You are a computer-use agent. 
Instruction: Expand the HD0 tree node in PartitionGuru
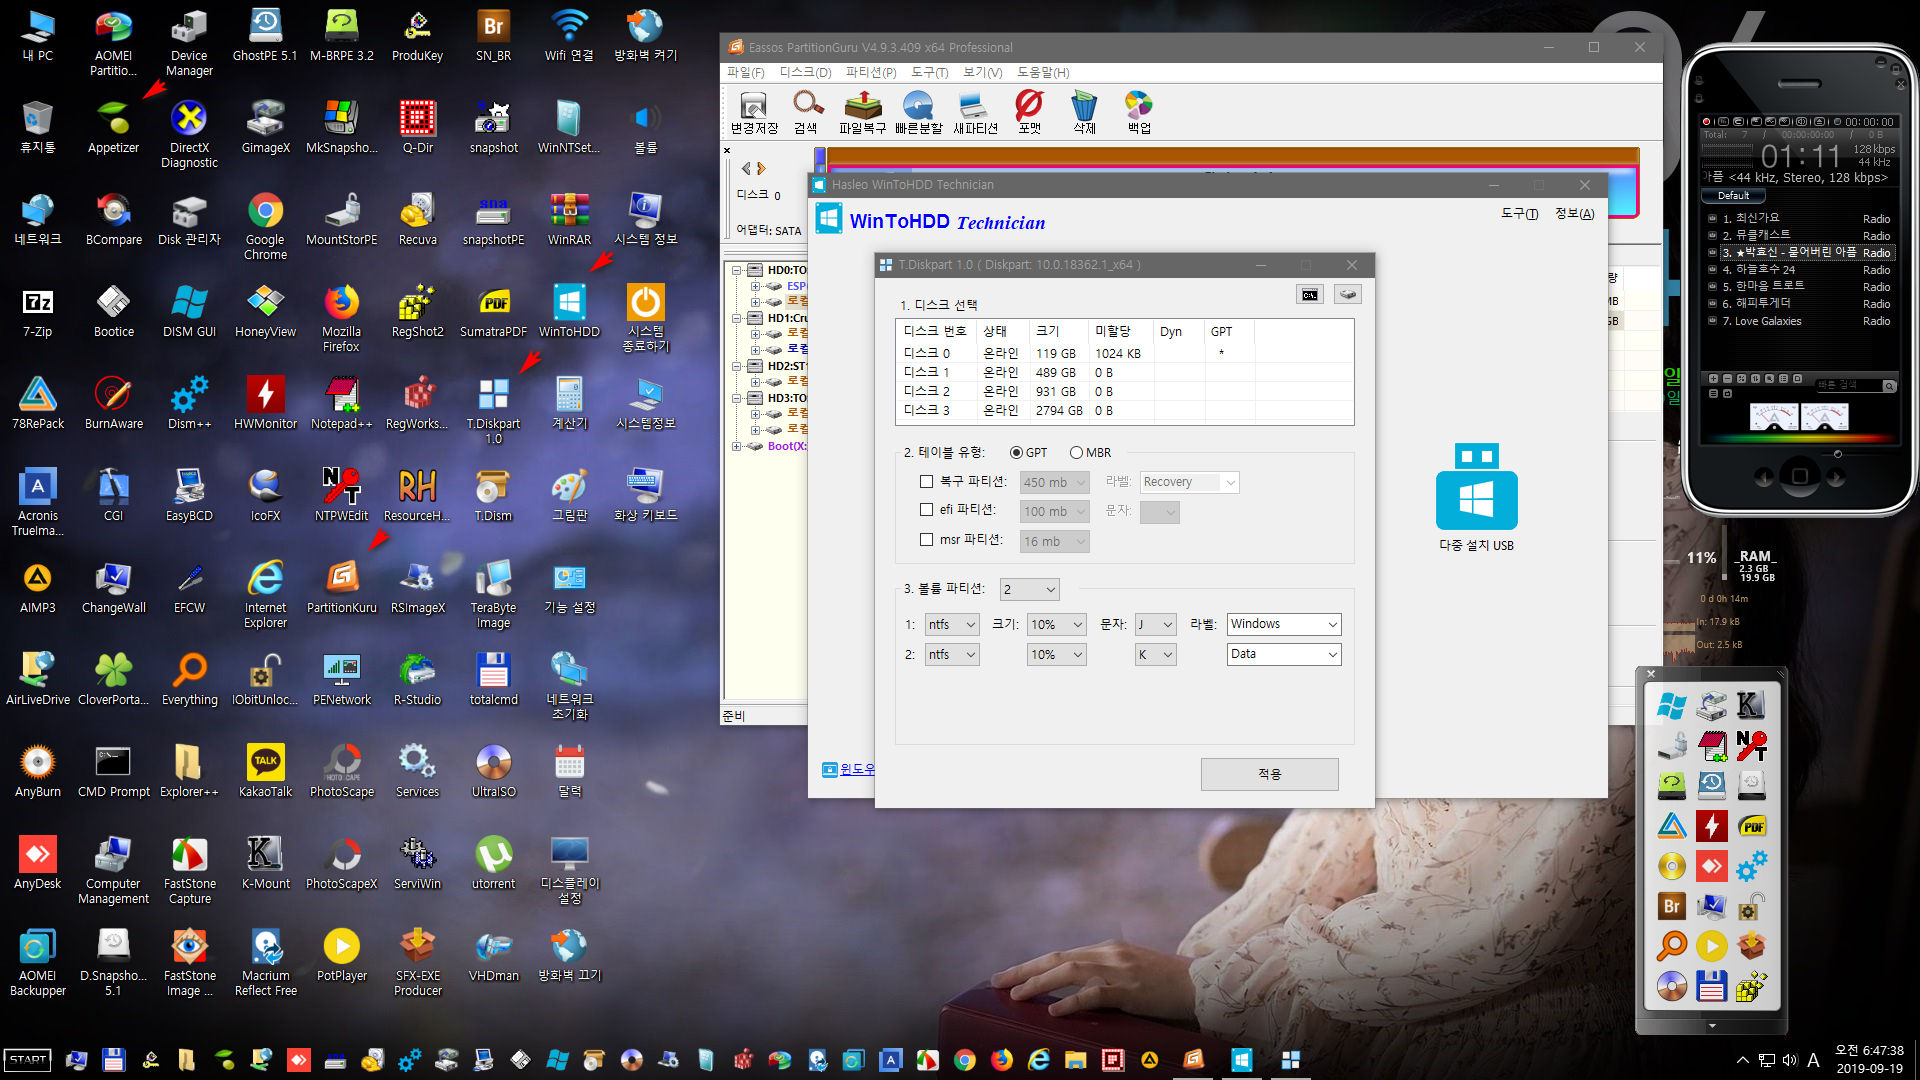tap(737, 270)
